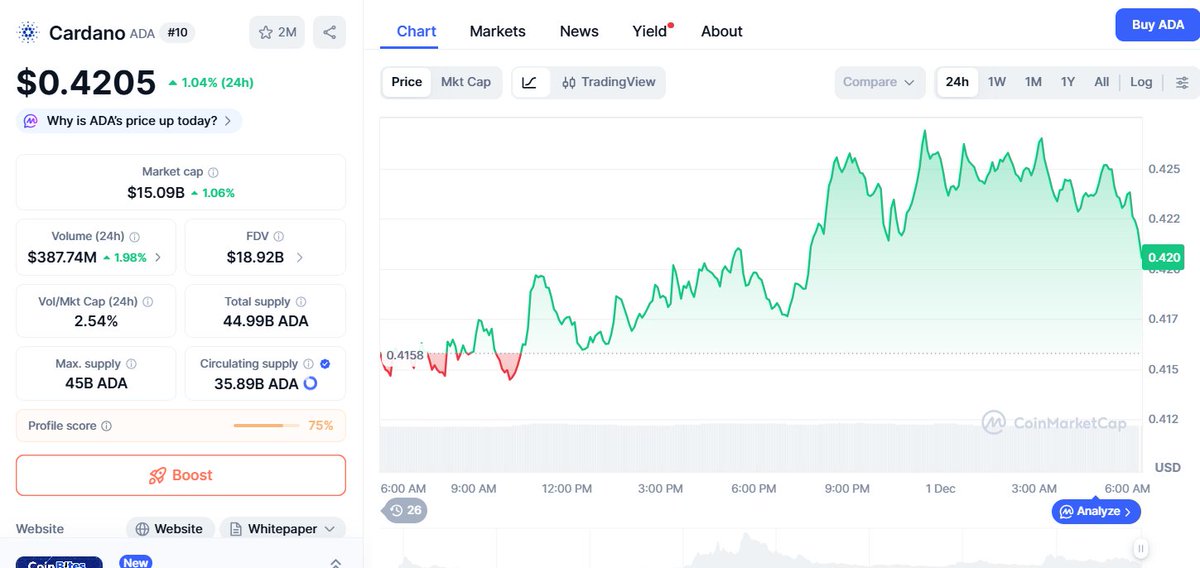Switch to the Yield tab
1200x568 pixels.
pos(650,31)
